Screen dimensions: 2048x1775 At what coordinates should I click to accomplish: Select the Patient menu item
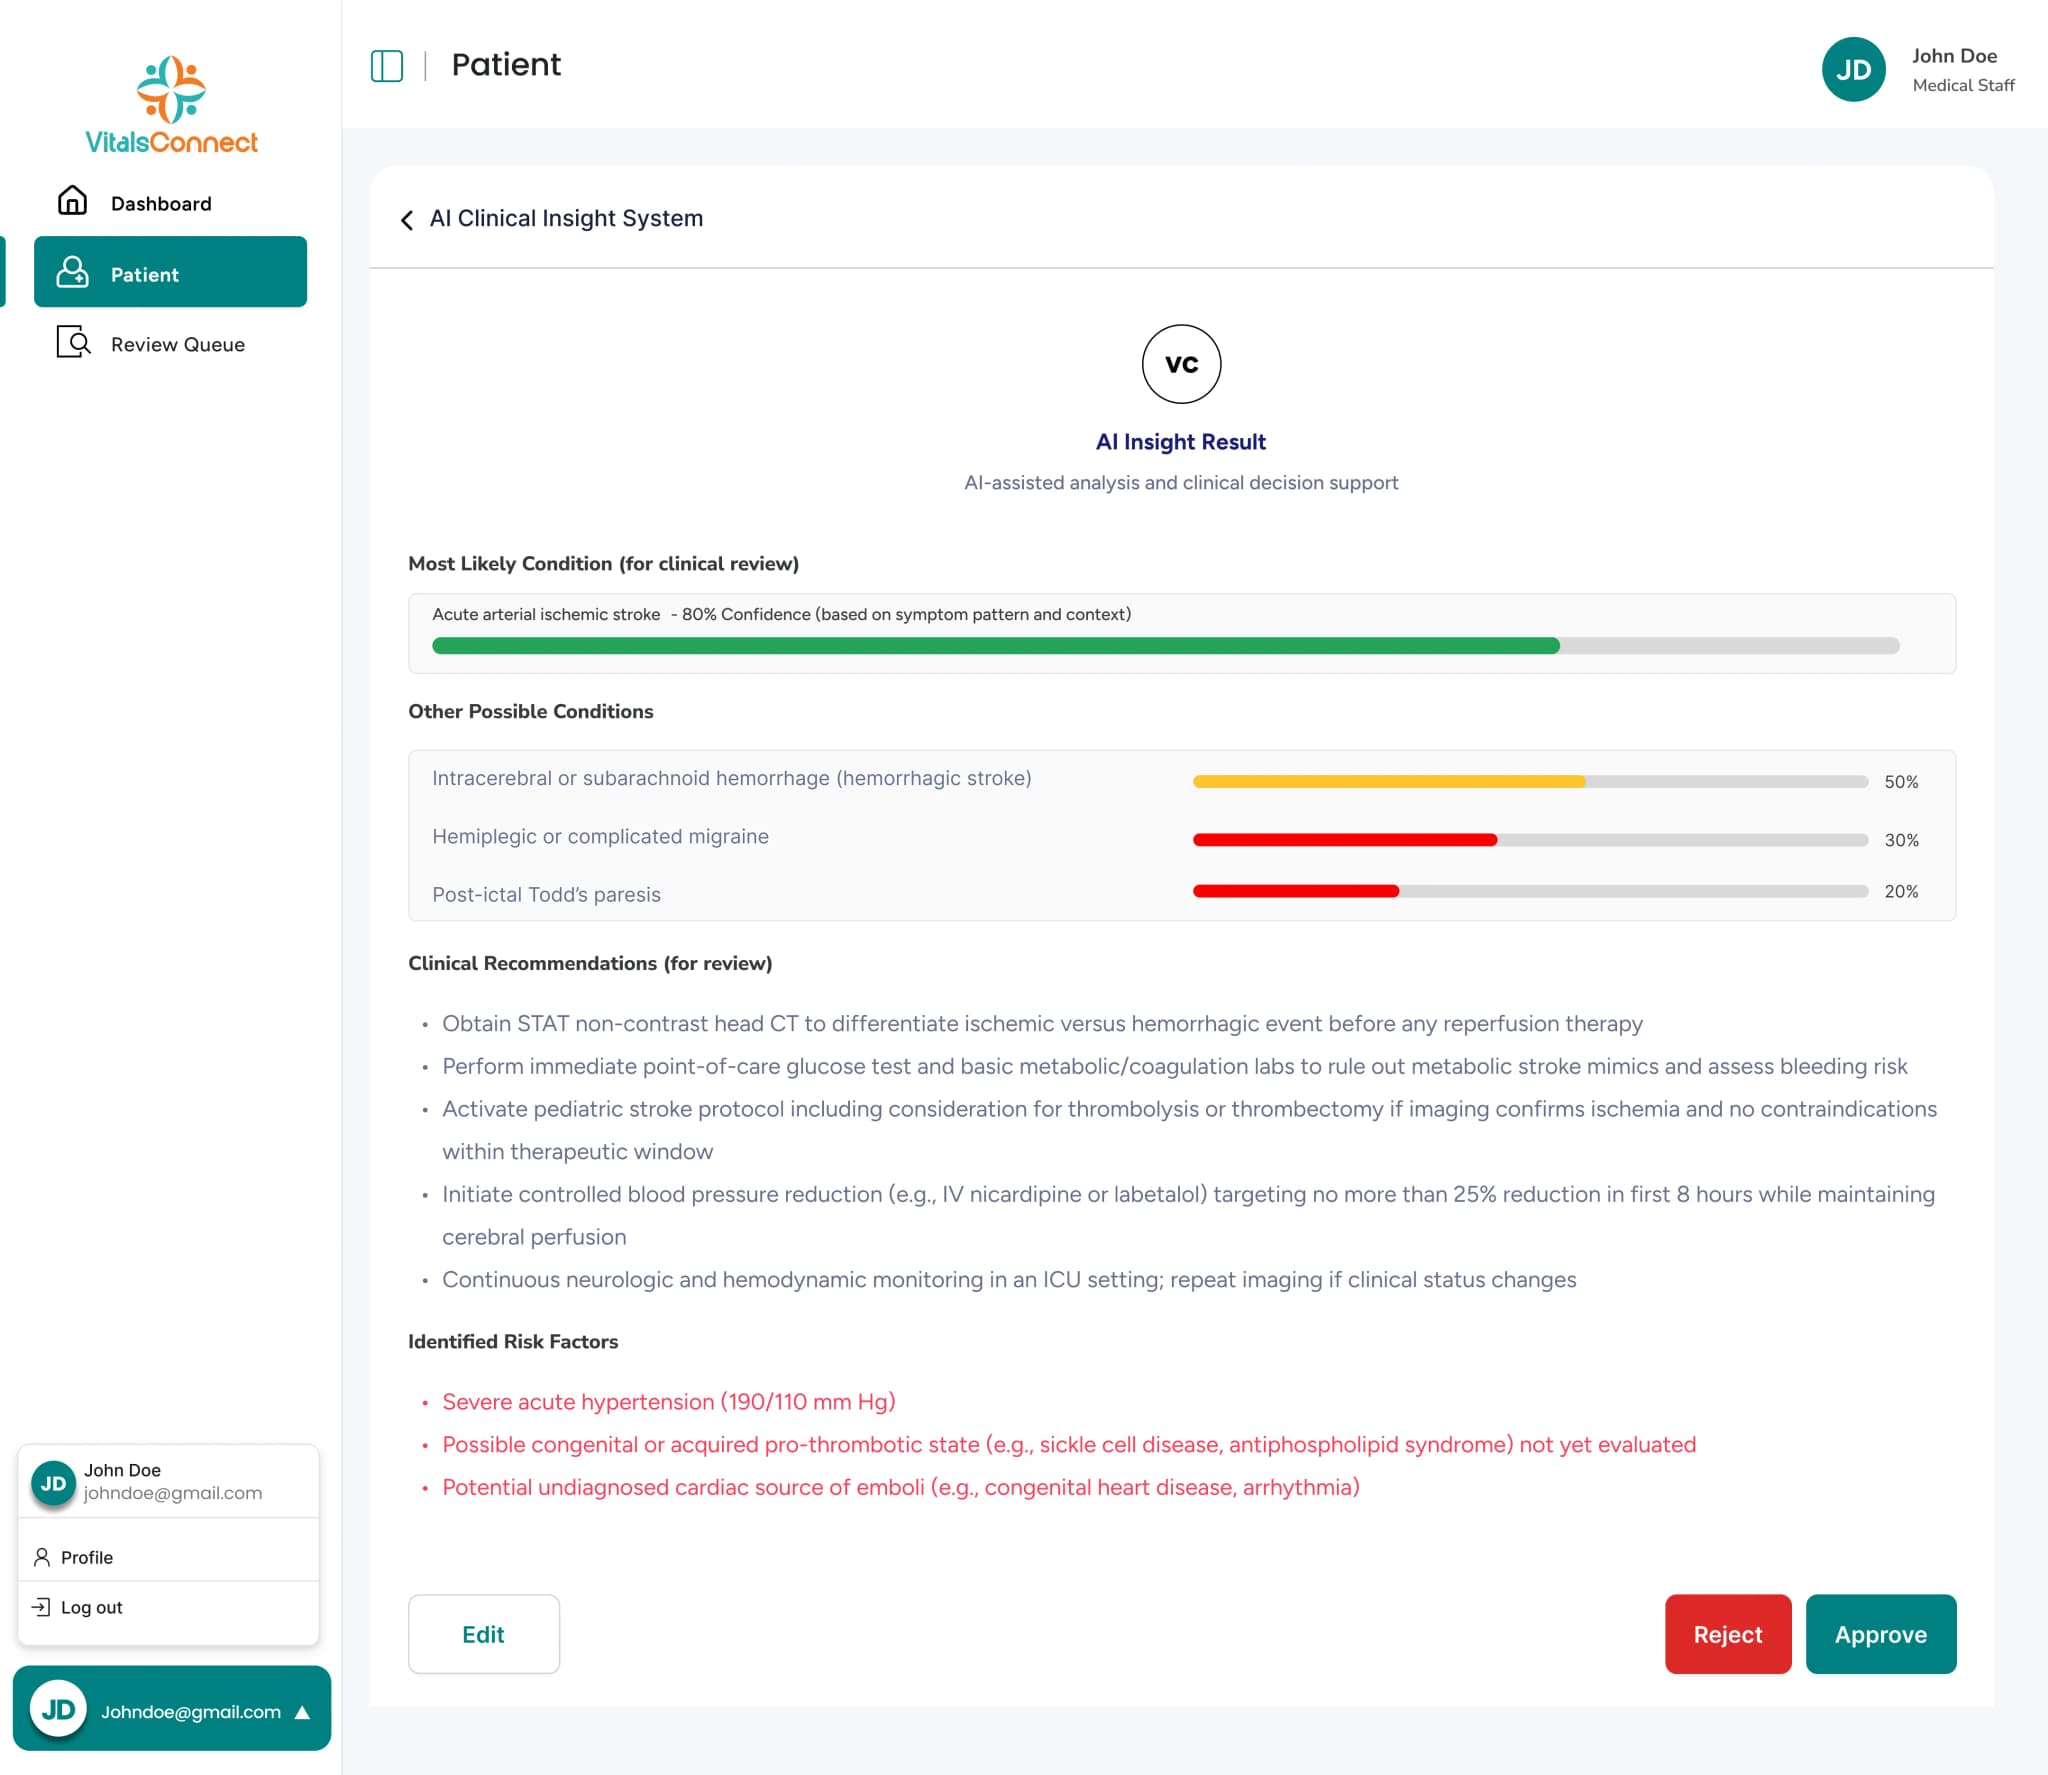point(170,272)
